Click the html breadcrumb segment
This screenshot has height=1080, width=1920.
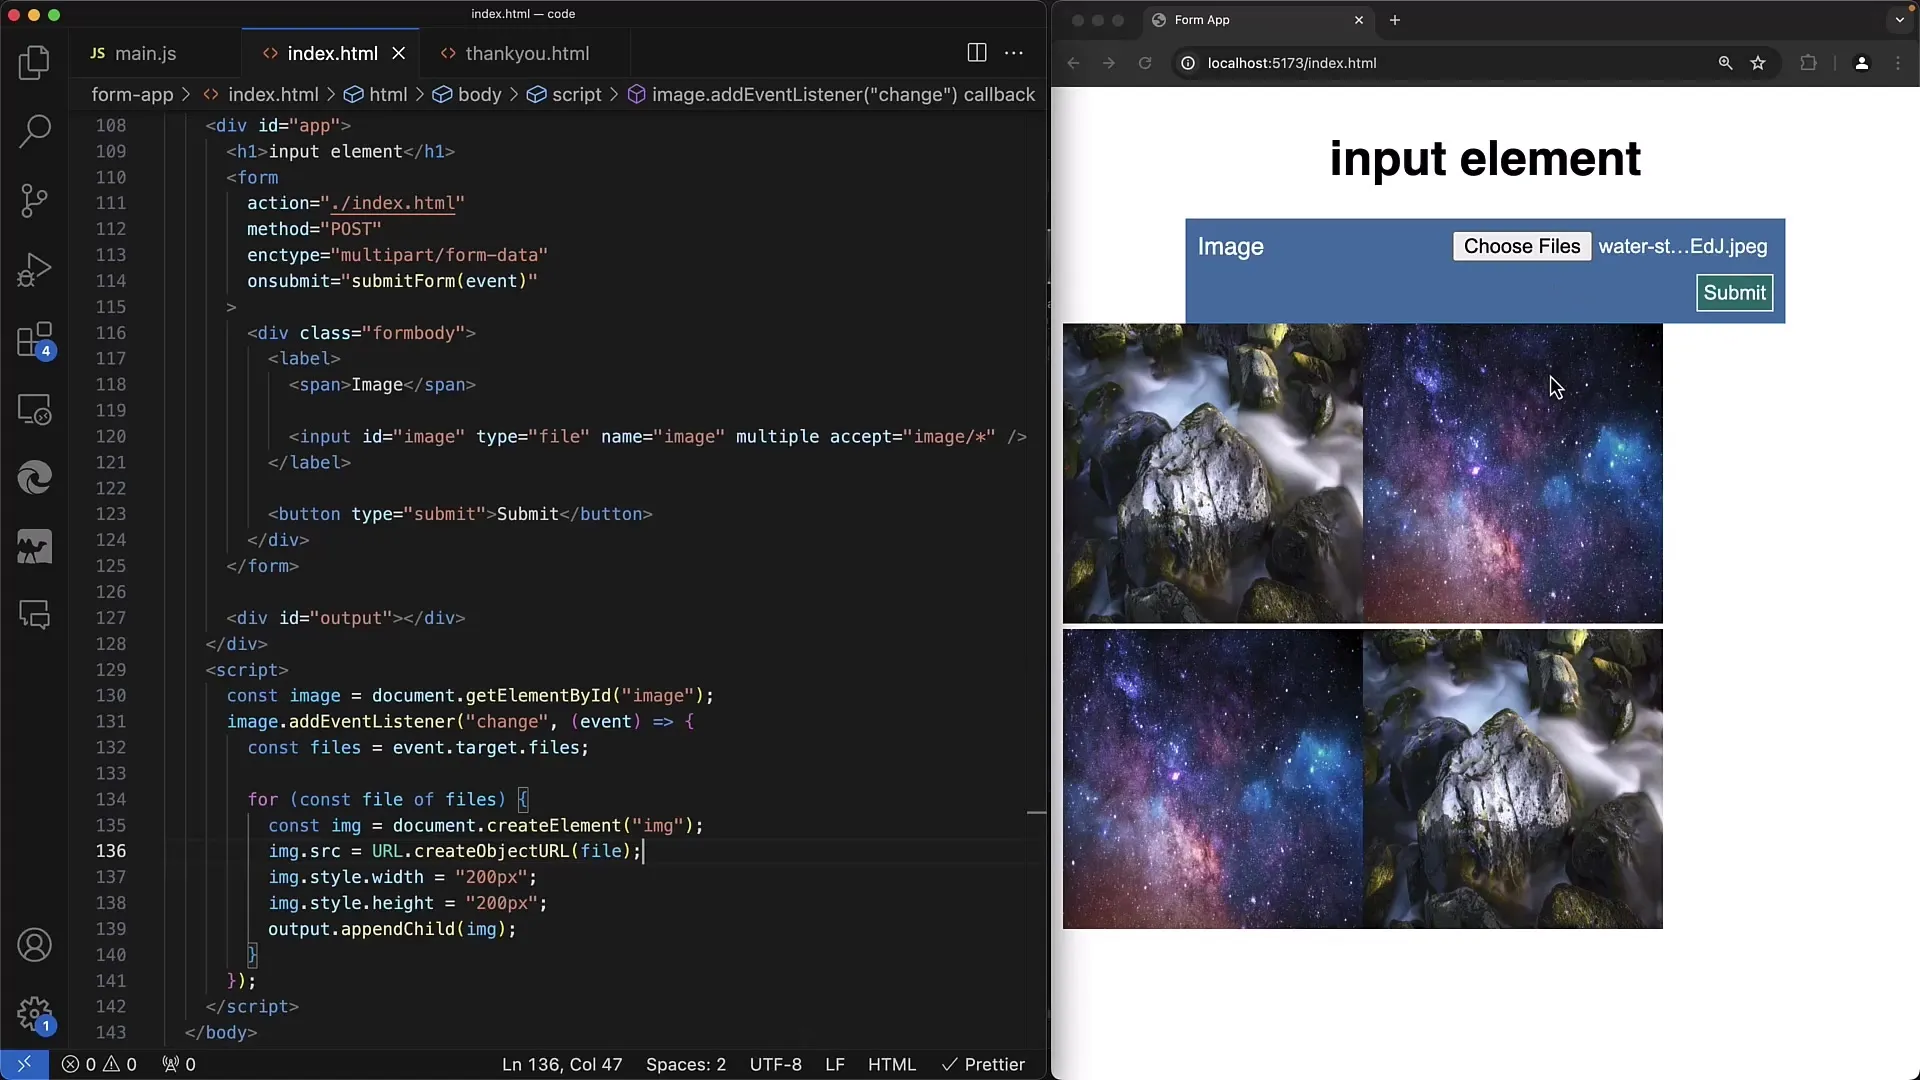point(376,94)
